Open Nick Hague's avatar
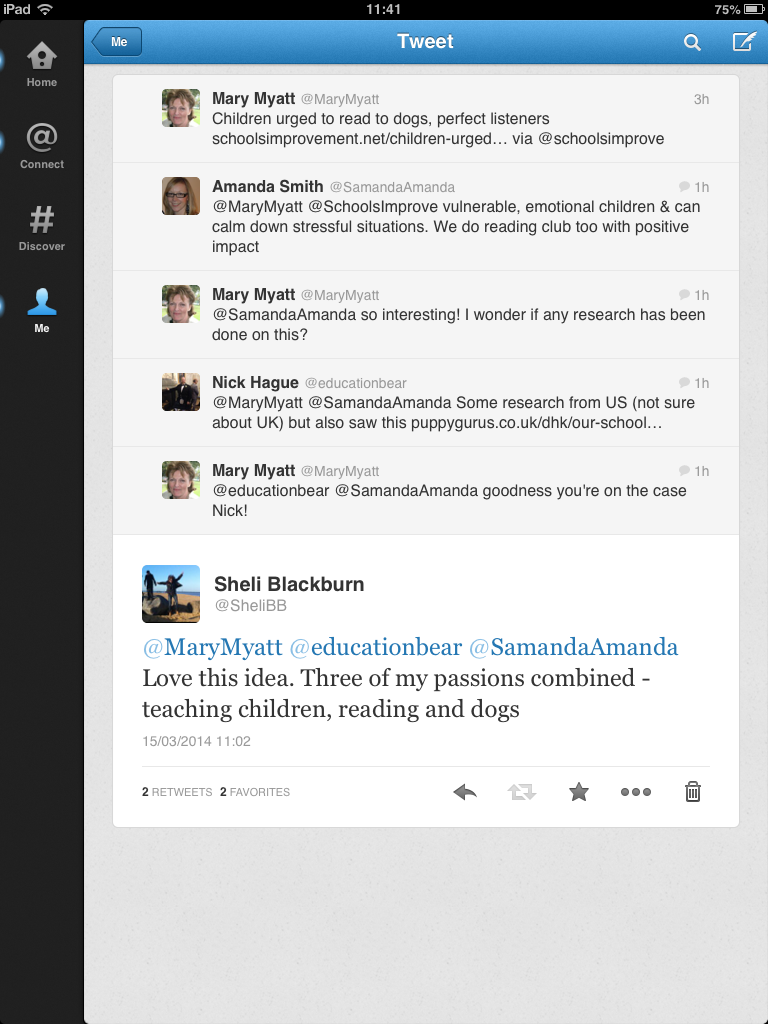The height and width of the screenshot is (1024, 768). [181, 392]
